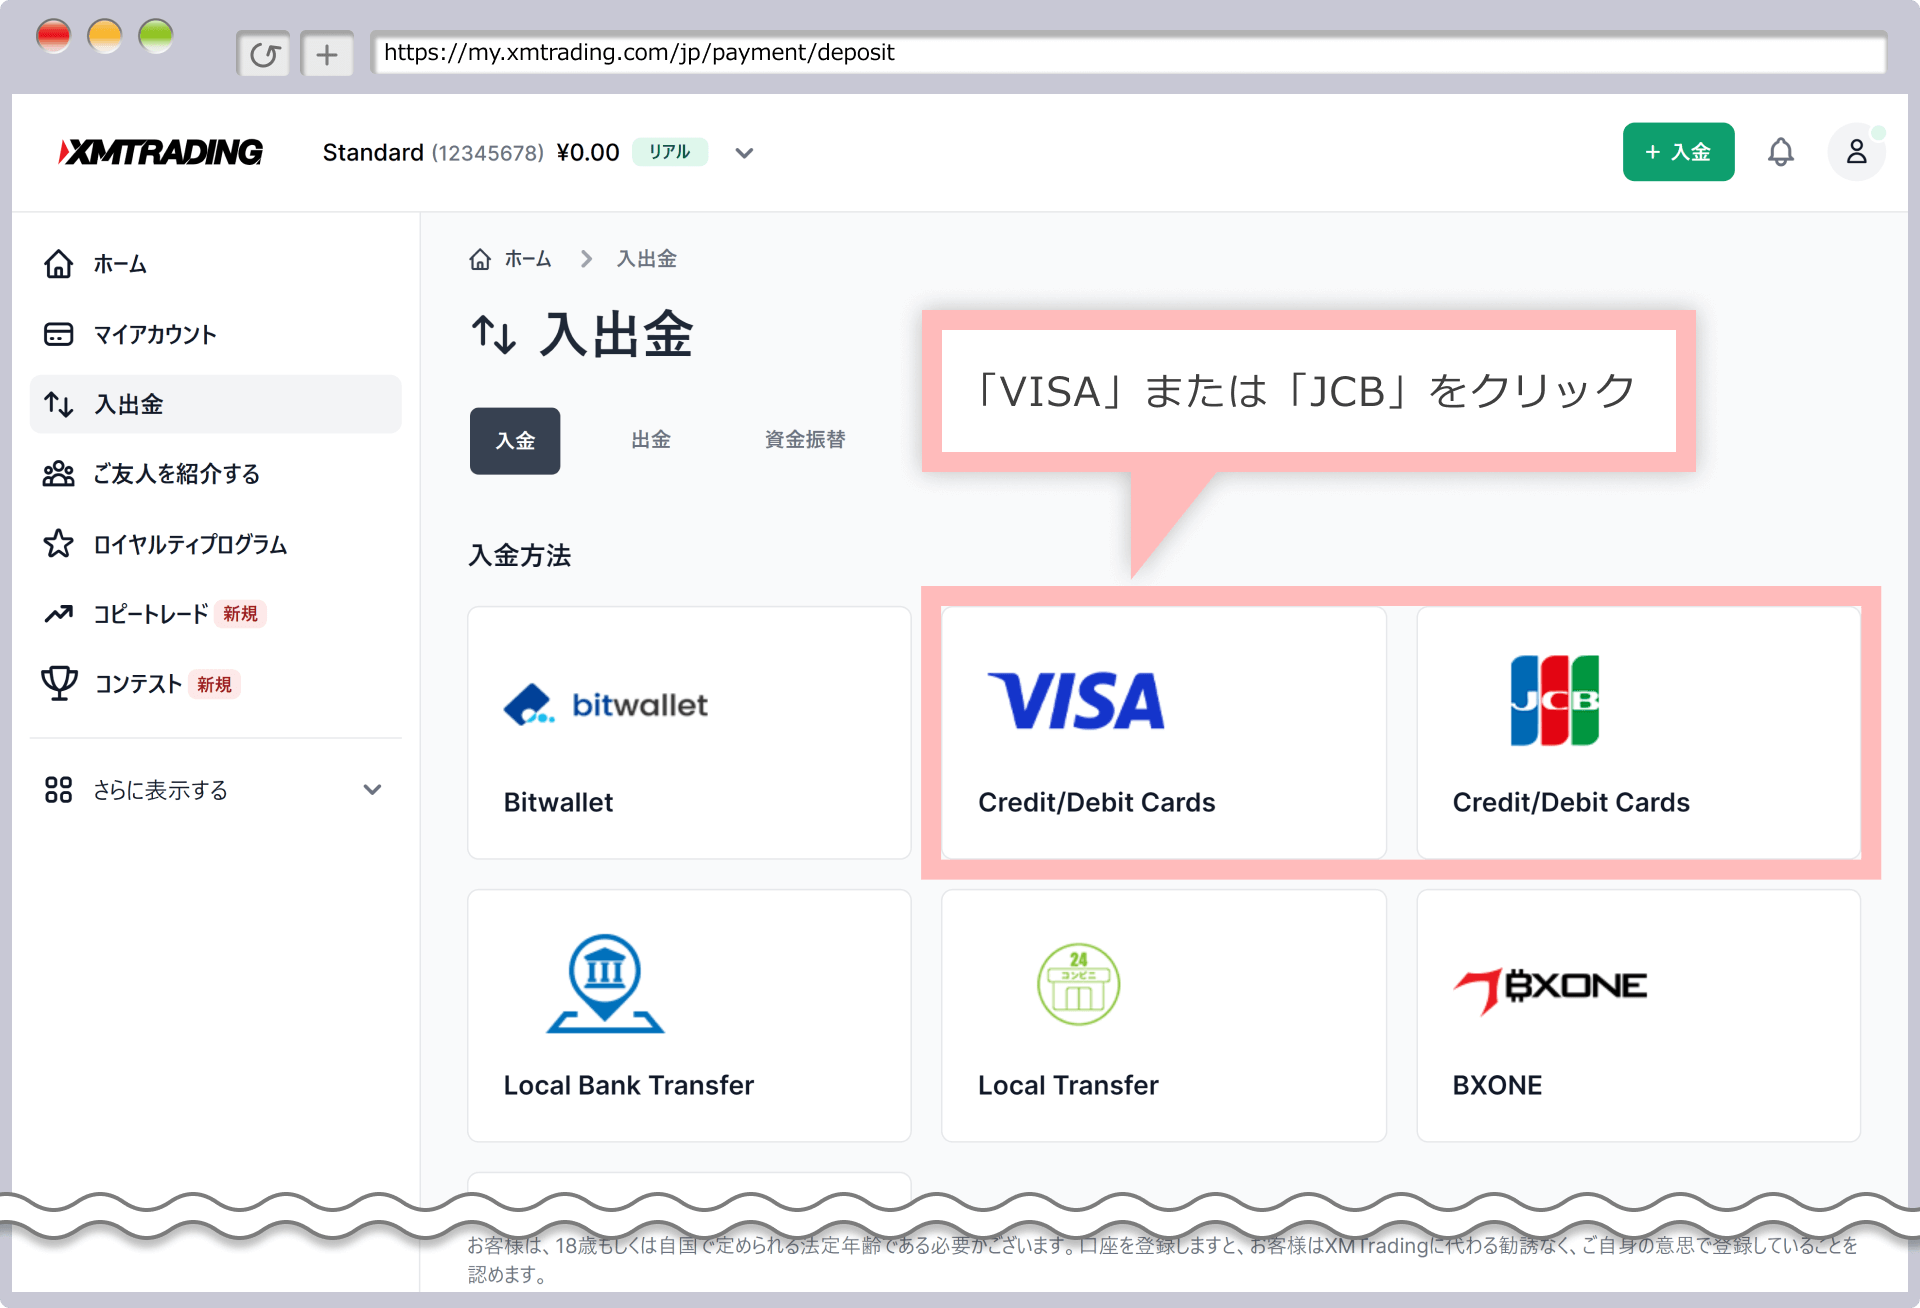
Task: Switch to the 出金 tab
Action: pos(651,440)
